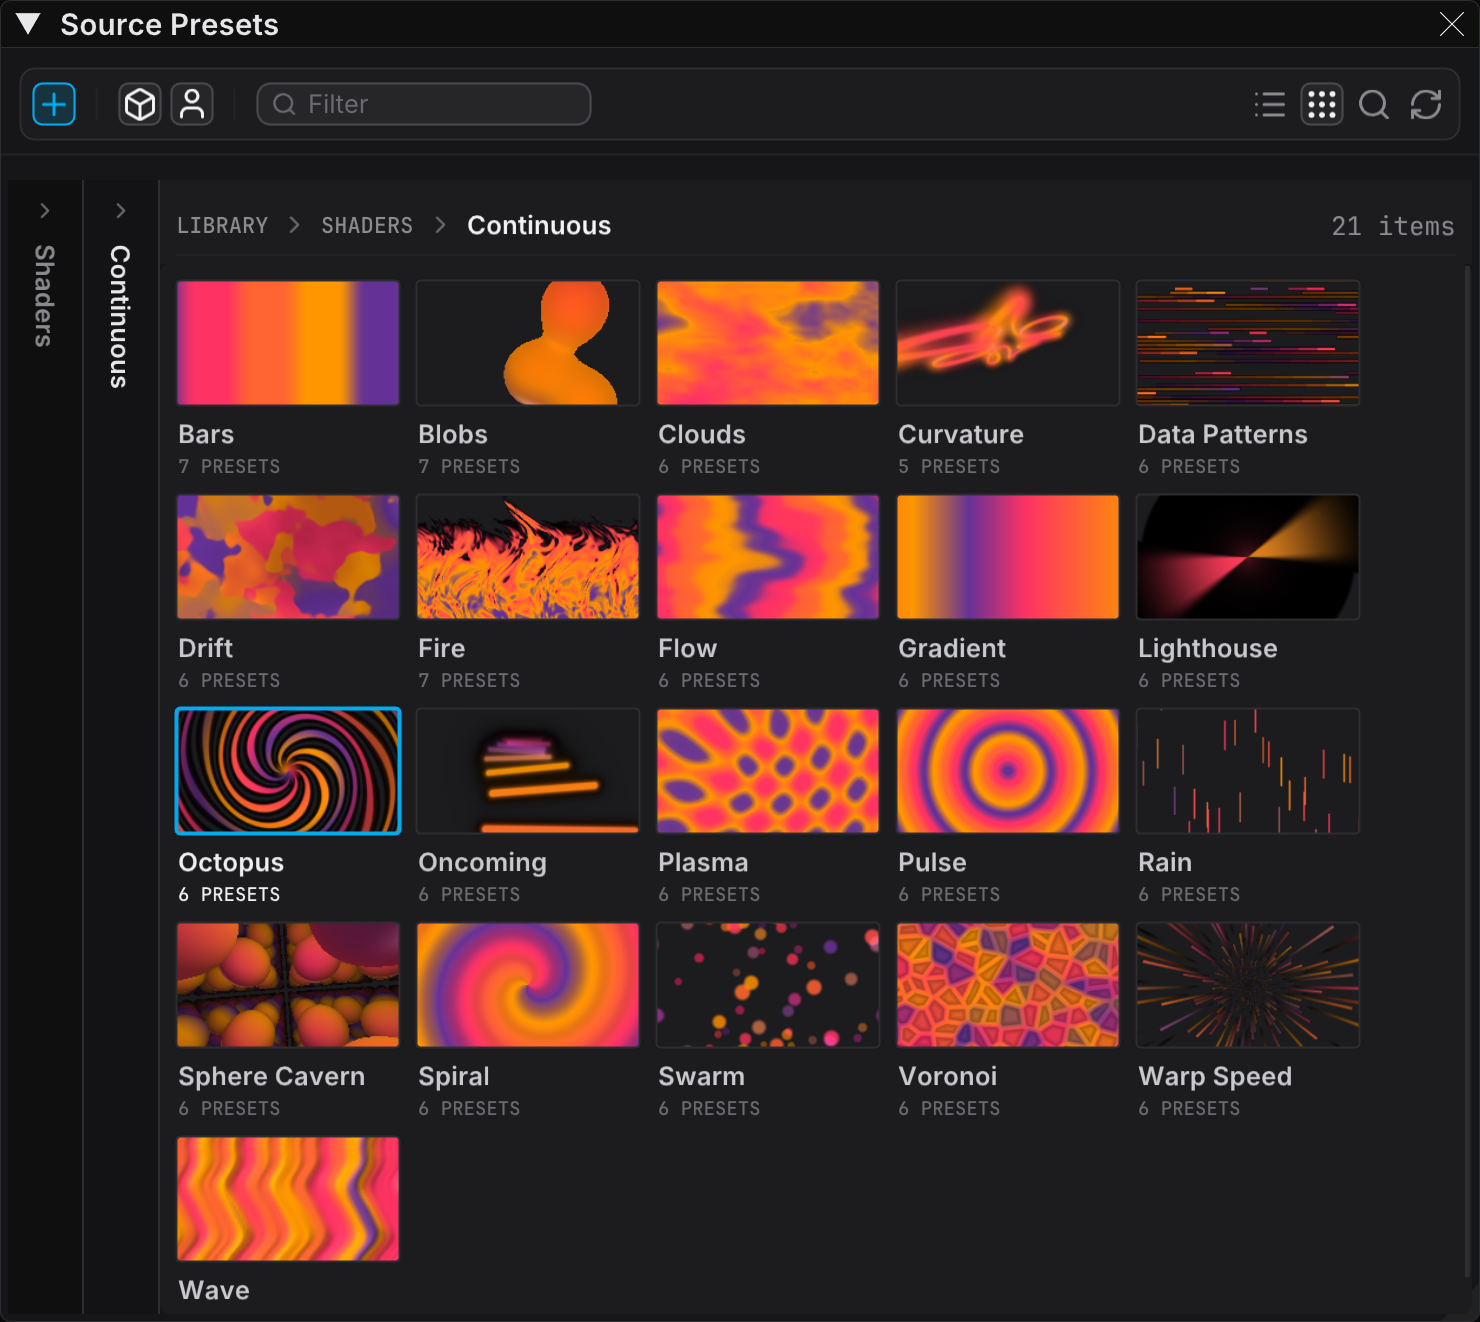Focus the Filter search field
Image resolution: width=1480 pixels, height=1322 pixels.
click(424, 104)
